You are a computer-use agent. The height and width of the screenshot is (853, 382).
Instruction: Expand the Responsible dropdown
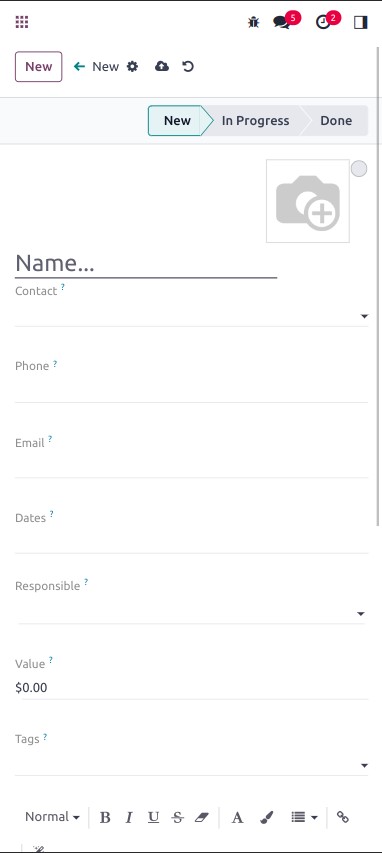click(x=360, y=614)
